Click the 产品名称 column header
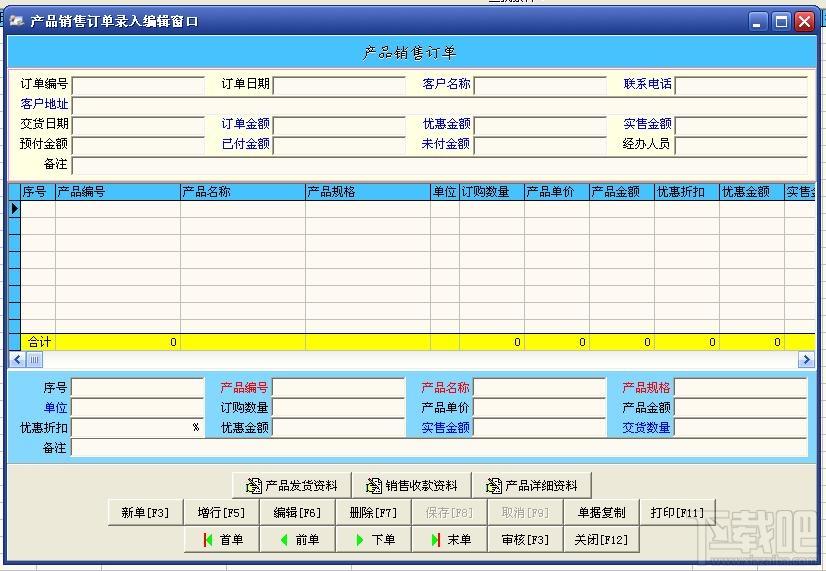The image size is (826, 571). (242, 192)
